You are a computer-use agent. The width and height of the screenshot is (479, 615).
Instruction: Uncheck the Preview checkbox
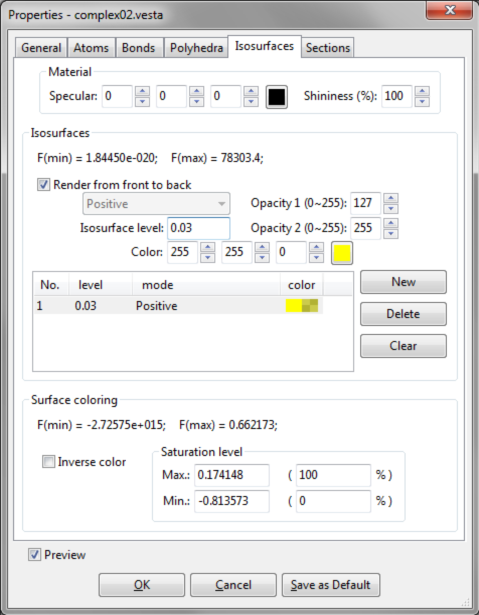tap(34, 555)
